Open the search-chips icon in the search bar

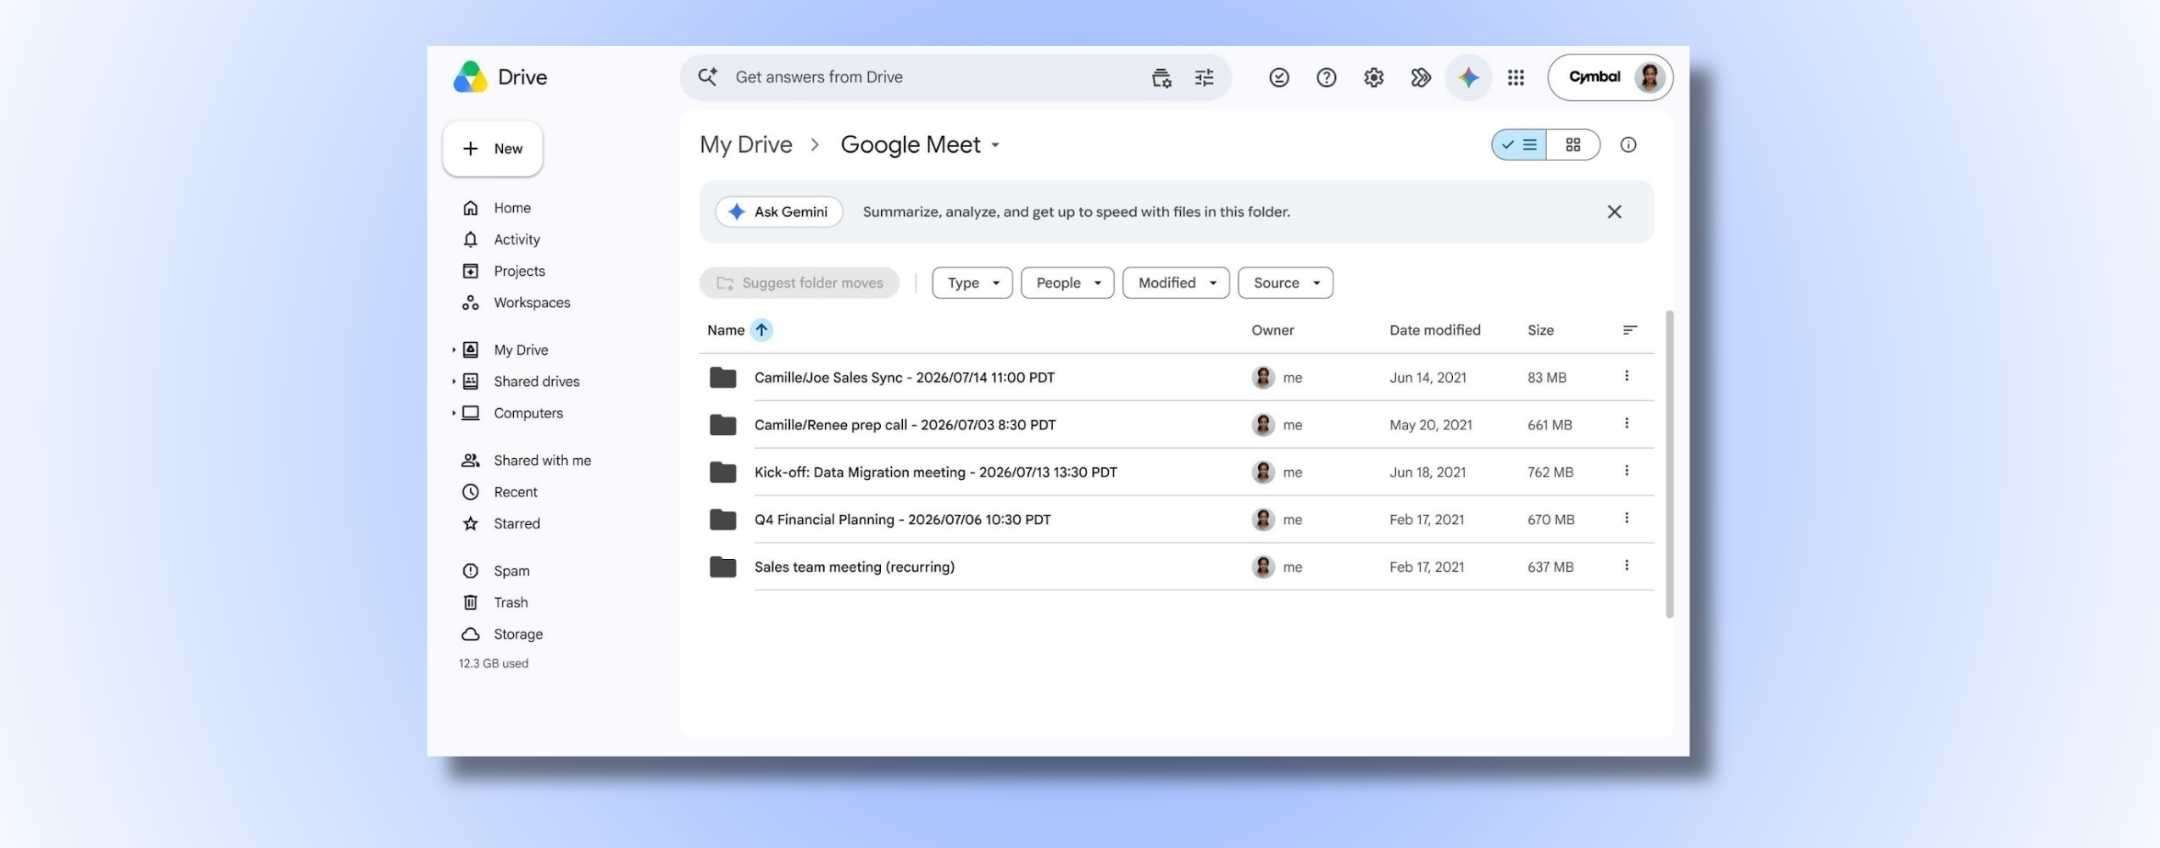pos(1161,78)
